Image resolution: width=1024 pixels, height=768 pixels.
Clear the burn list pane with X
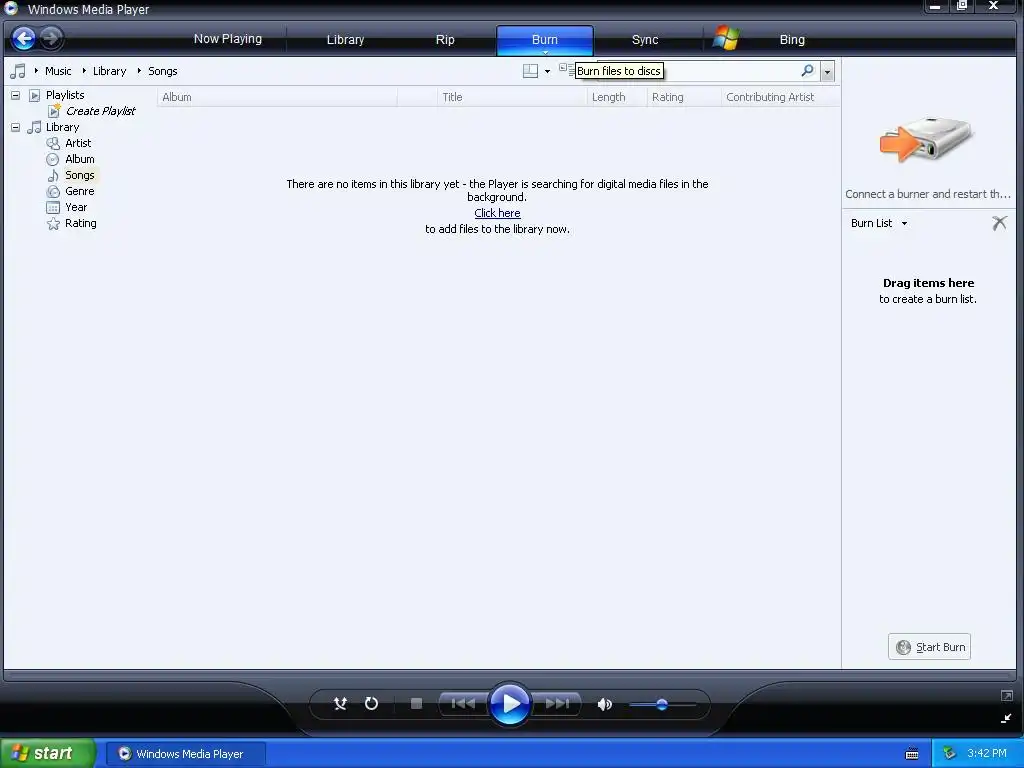point(999,223)
